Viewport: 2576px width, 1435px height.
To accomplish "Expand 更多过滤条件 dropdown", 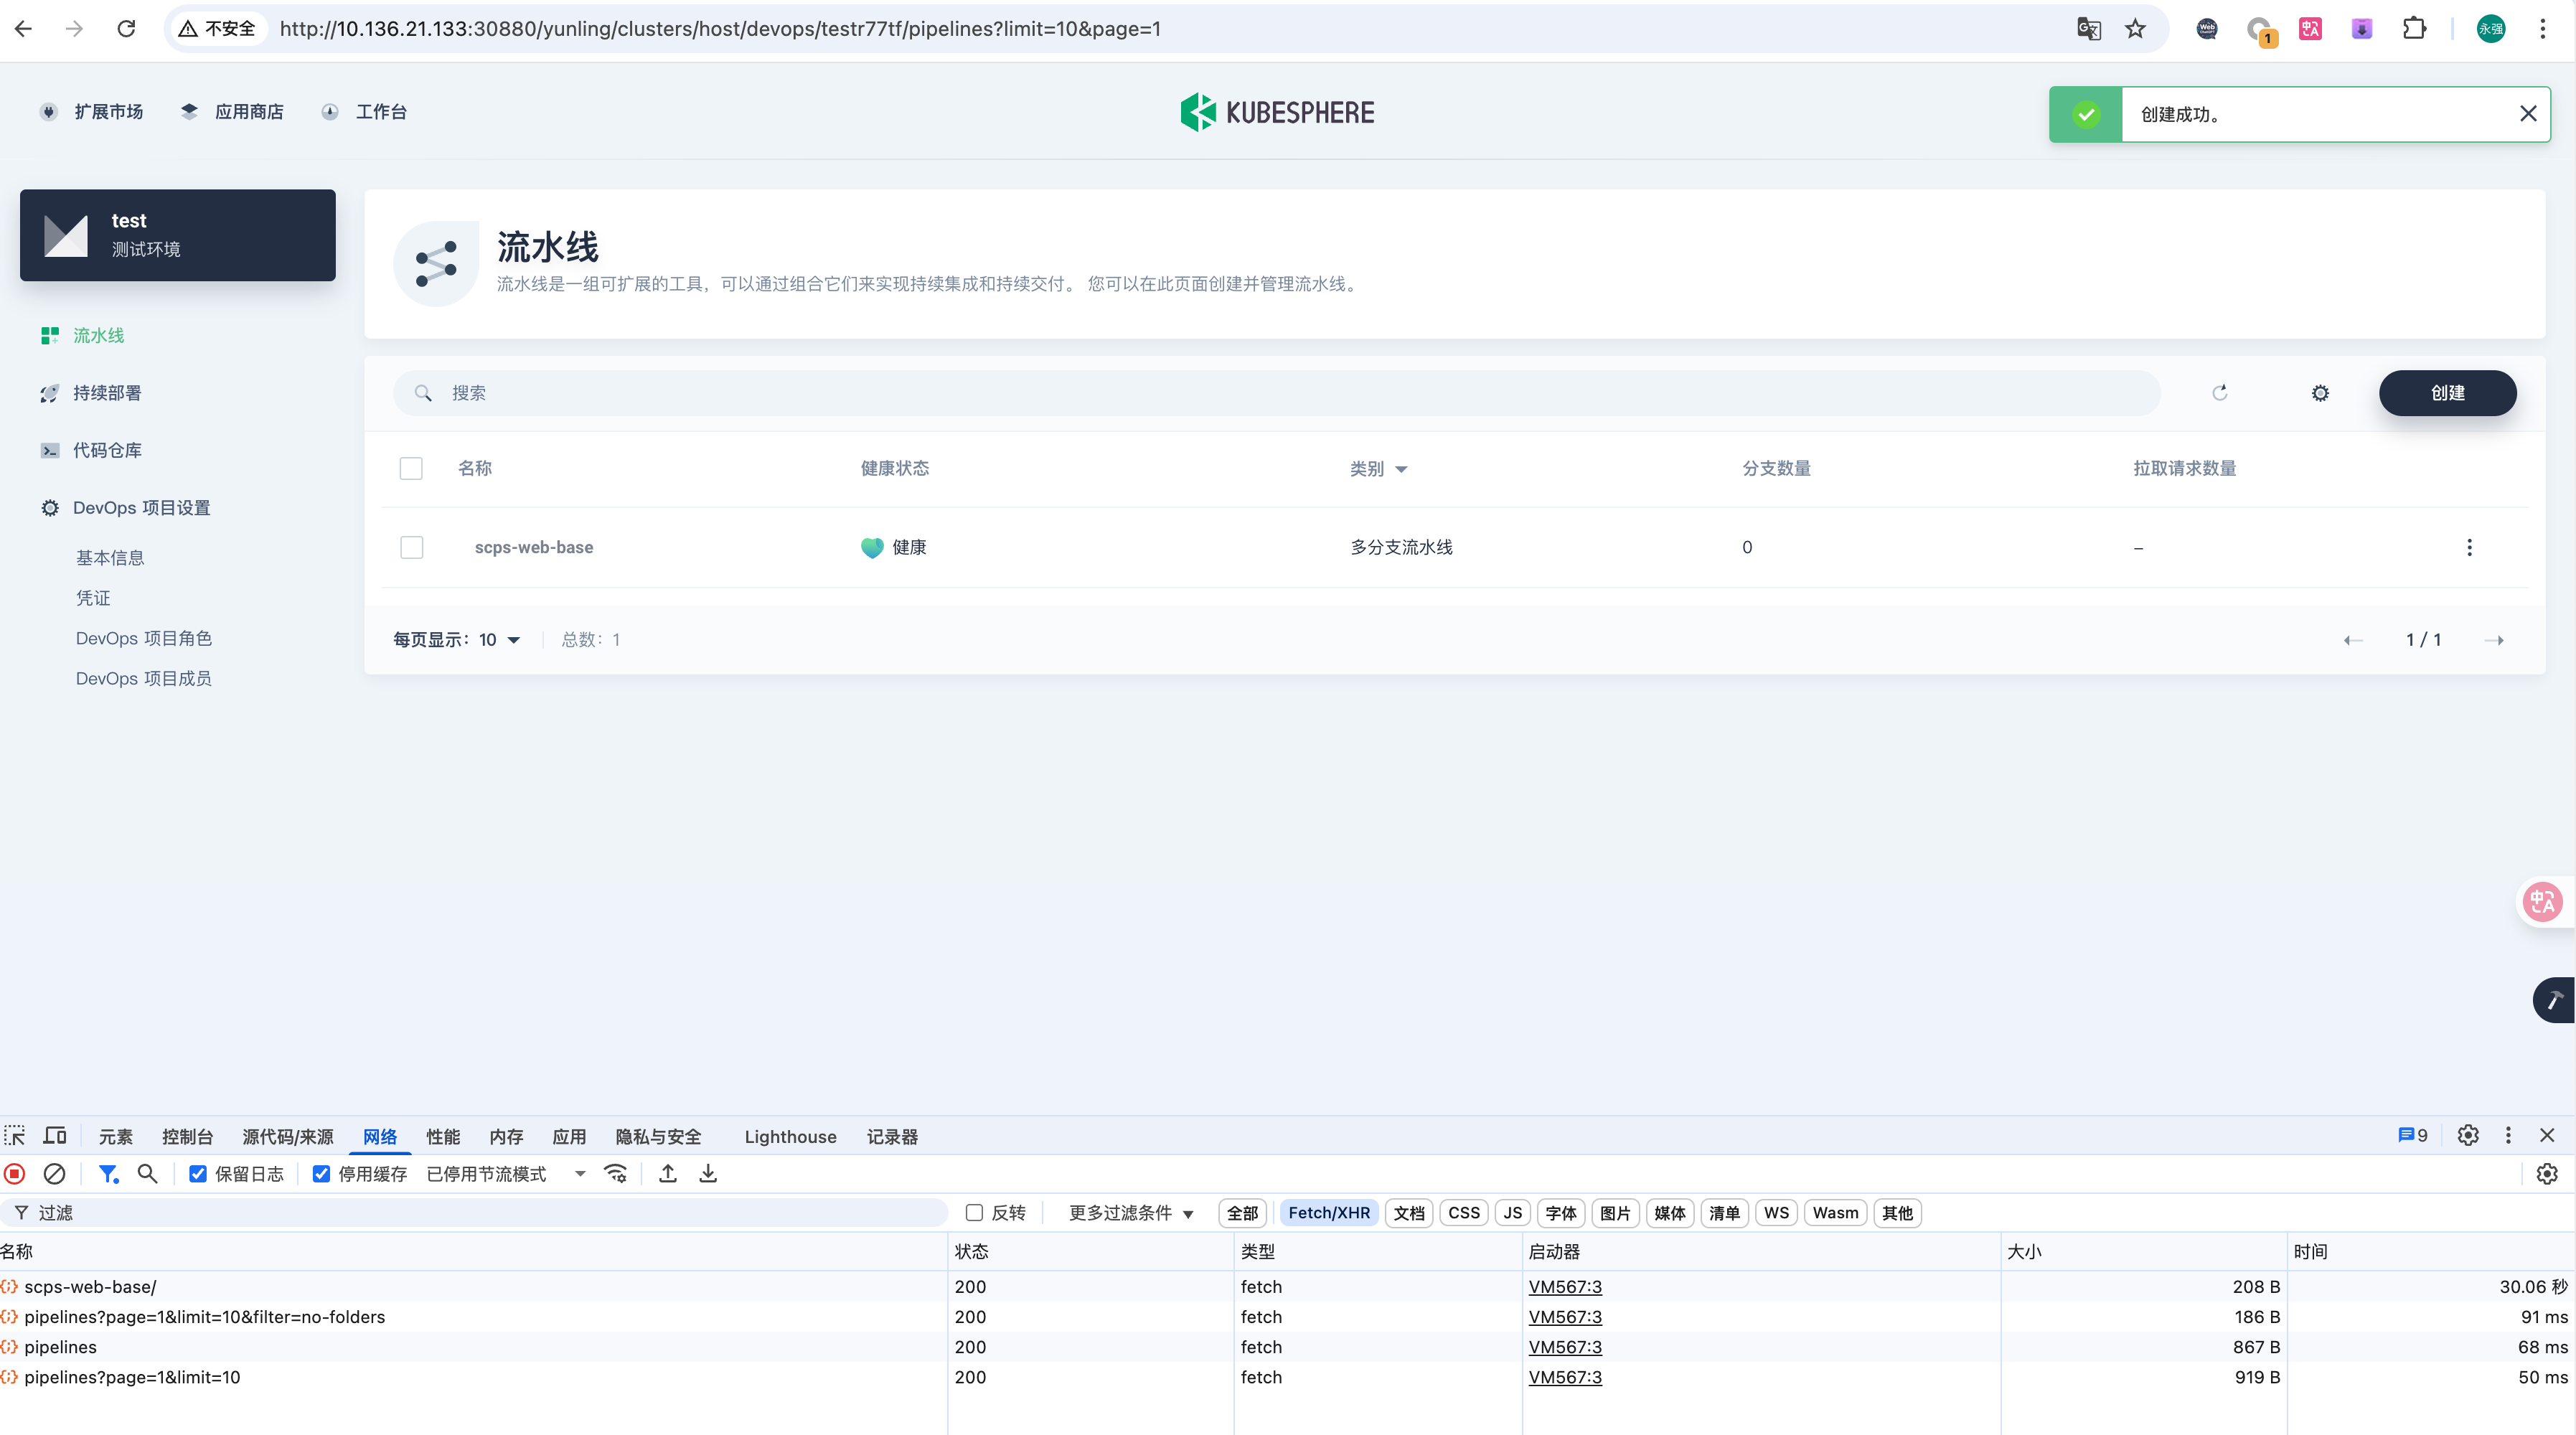I will 1131,1213.
